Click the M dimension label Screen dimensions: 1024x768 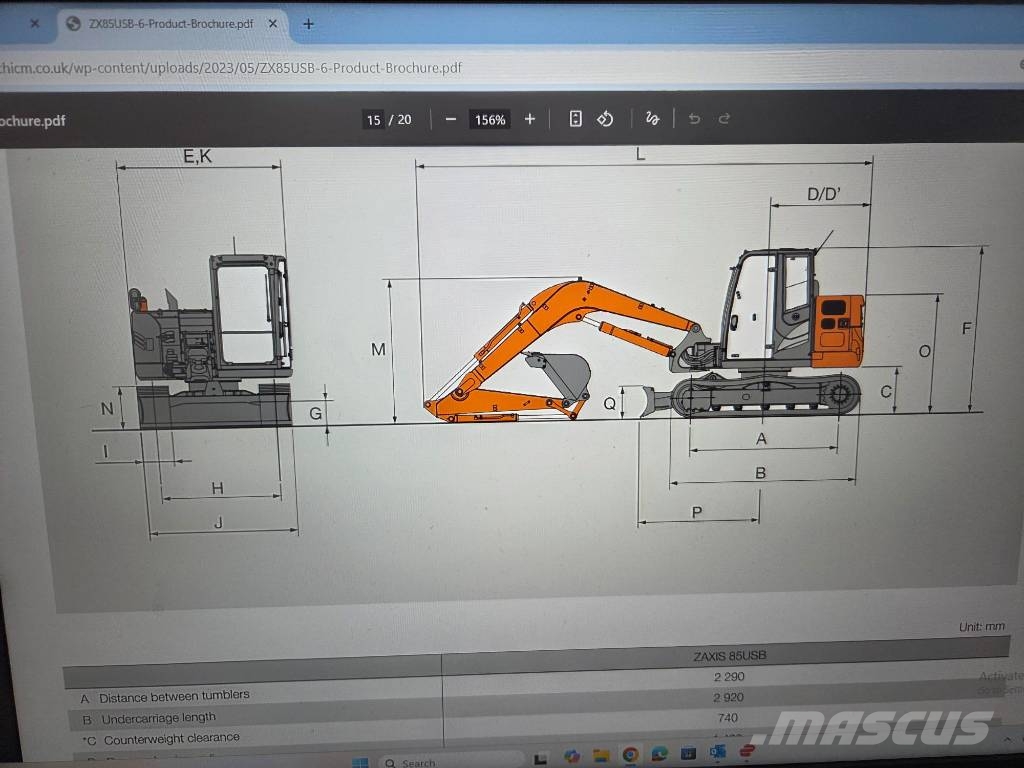pyautogui.click(x=378, y=349)
